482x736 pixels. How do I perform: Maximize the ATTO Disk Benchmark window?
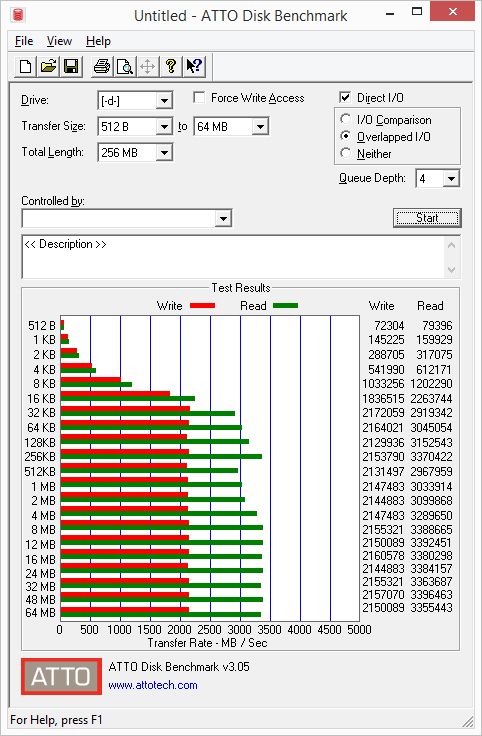pos(417,12)
